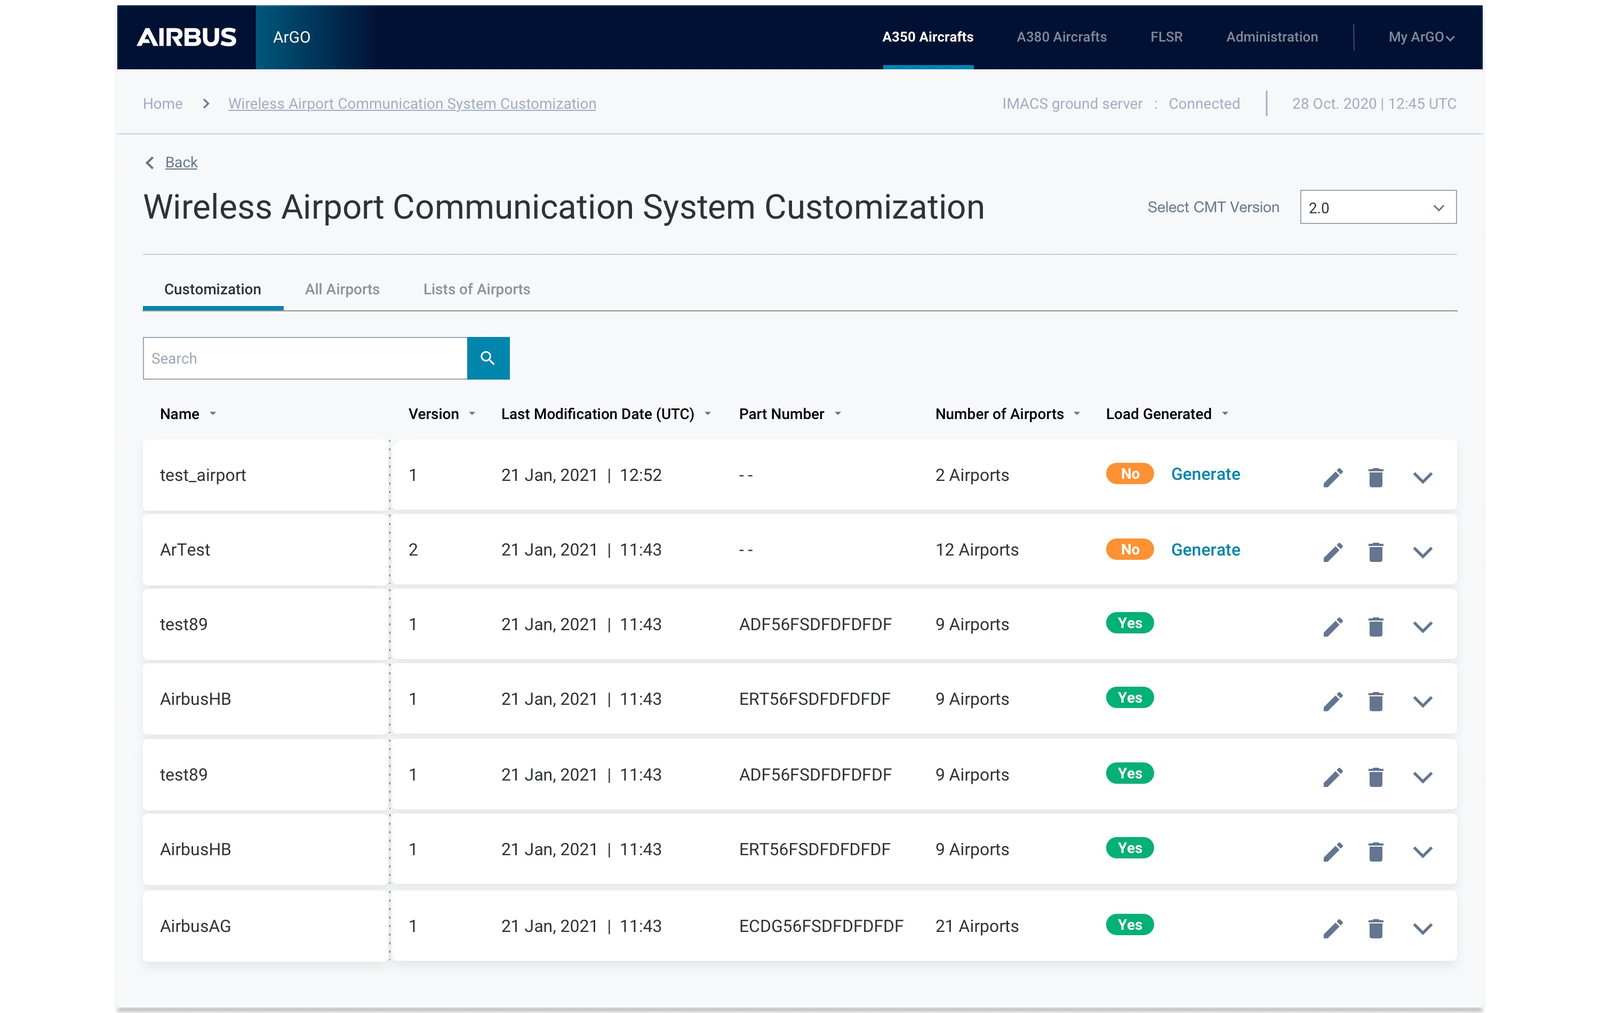
Task: Sort by Name column
Action: 187,414
